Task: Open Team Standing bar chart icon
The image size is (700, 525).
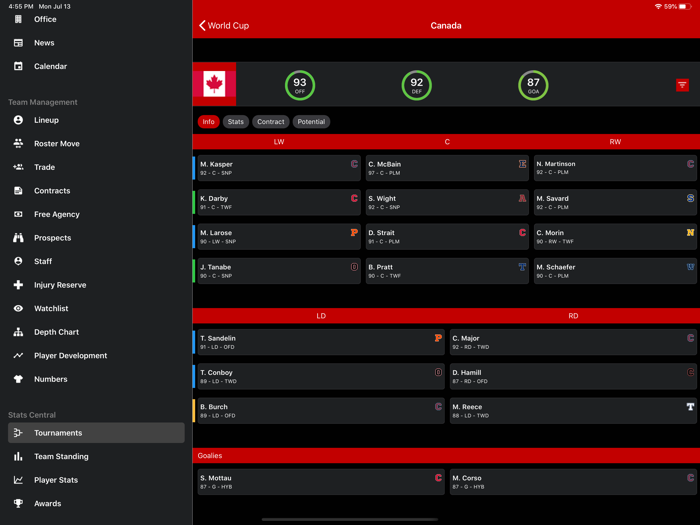Action: (18, 456)
